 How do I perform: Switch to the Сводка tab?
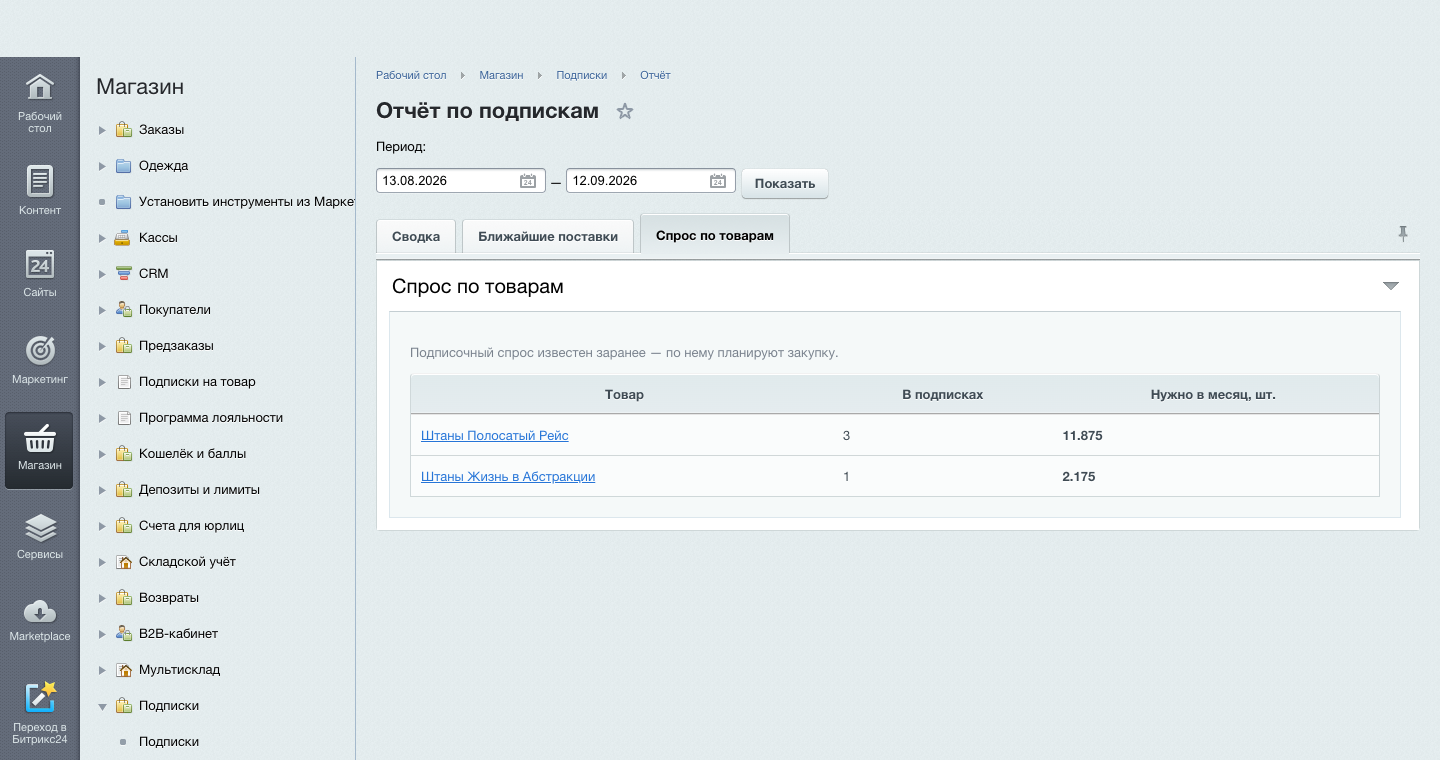(416, 236)
